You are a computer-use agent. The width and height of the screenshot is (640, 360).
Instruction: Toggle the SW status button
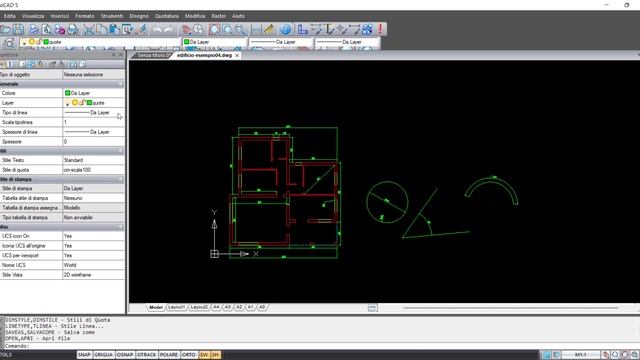click(x=204, y=355)
